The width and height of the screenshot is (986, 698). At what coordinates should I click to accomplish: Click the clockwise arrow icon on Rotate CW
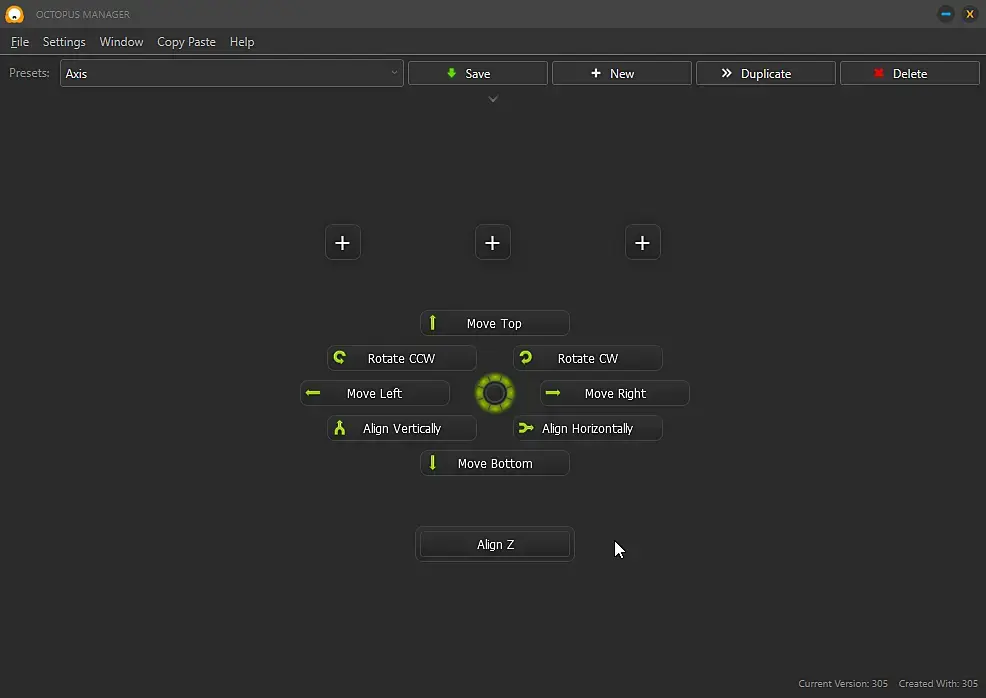coord(526,358)
